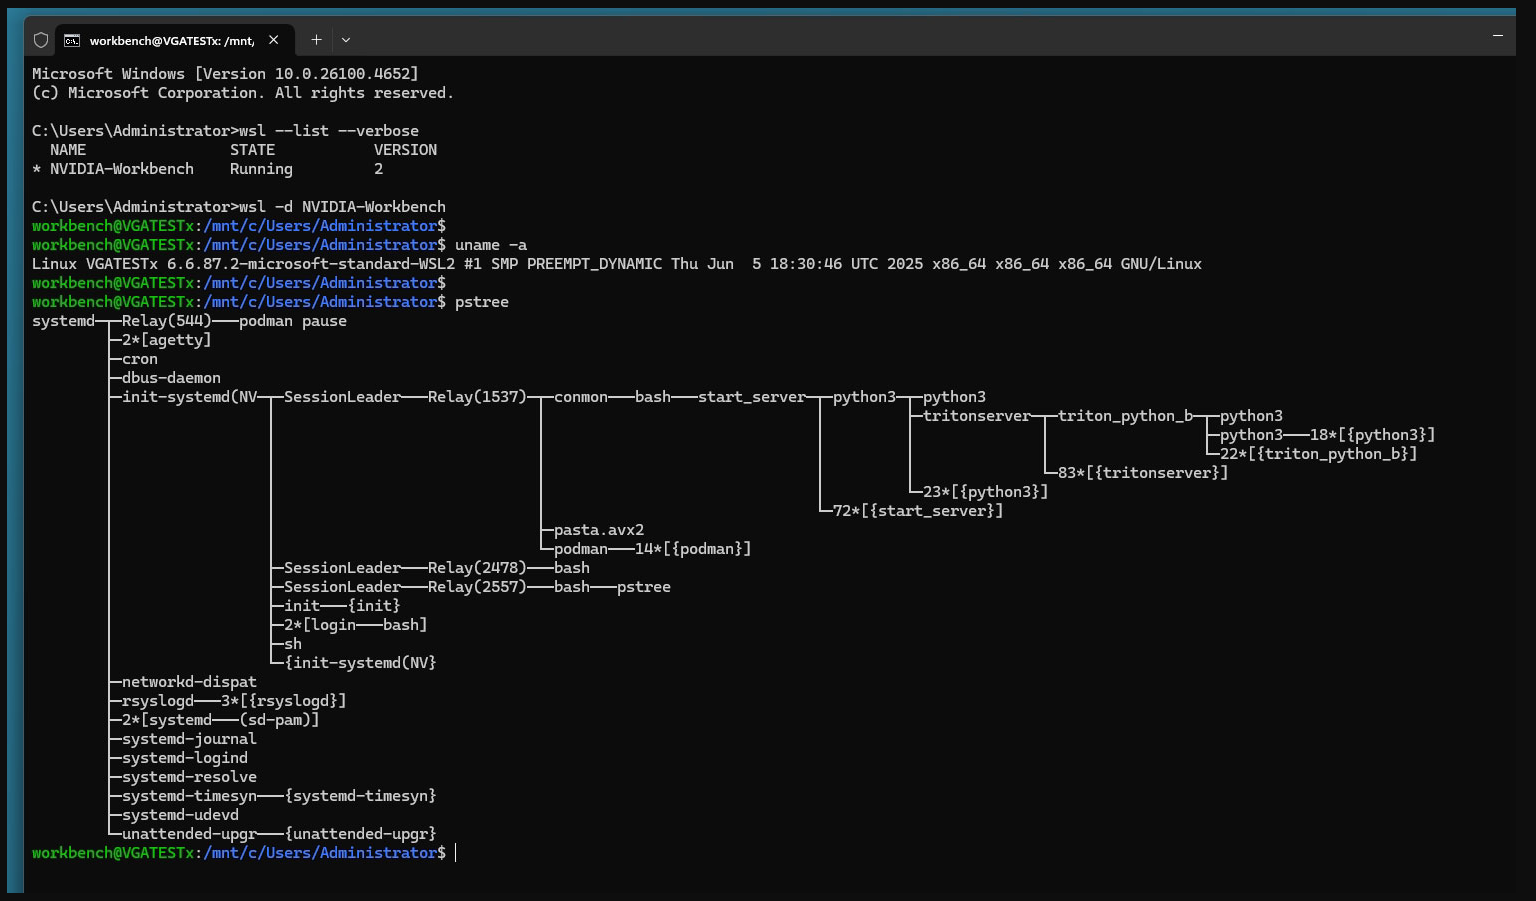The image size is (1536, 901).
Task: Click 'podman pause' process entry
Action: (293, 321)
